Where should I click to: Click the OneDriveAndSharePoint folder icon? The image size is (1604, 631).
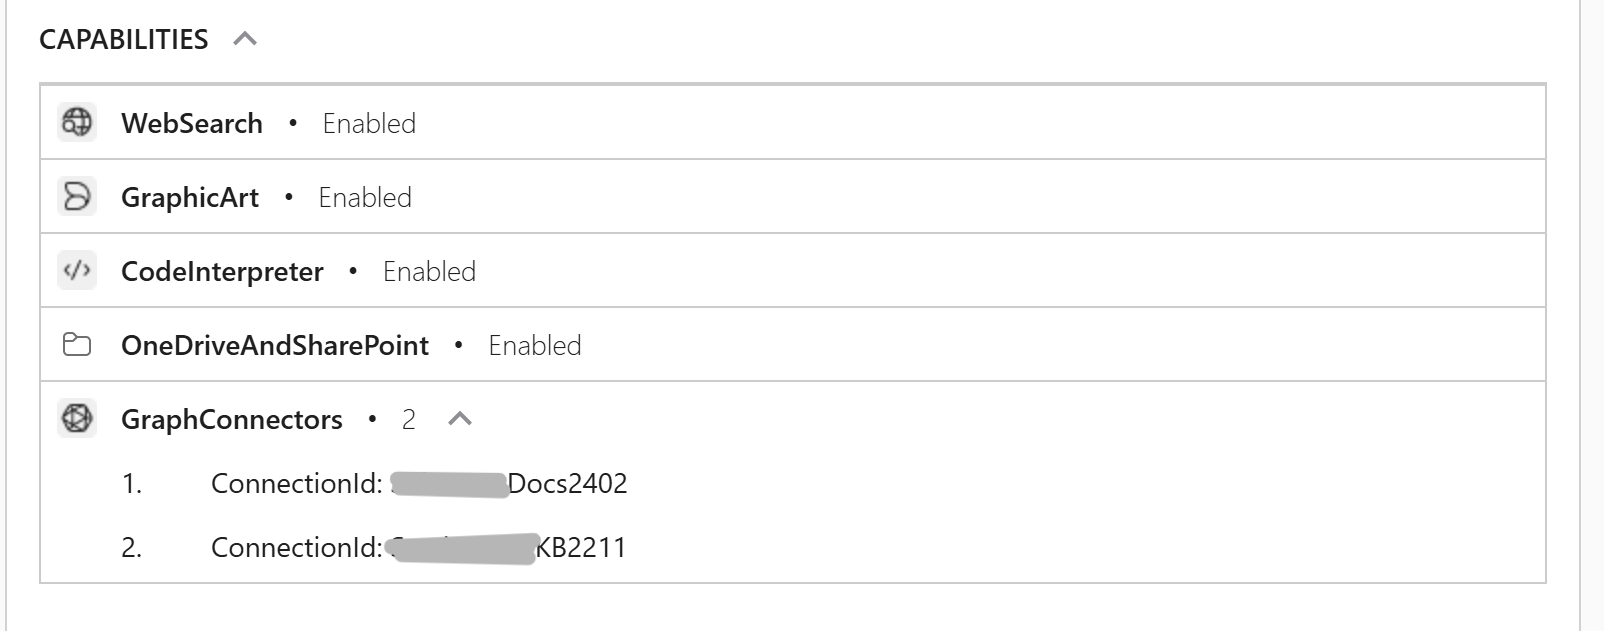click(77, 345)
